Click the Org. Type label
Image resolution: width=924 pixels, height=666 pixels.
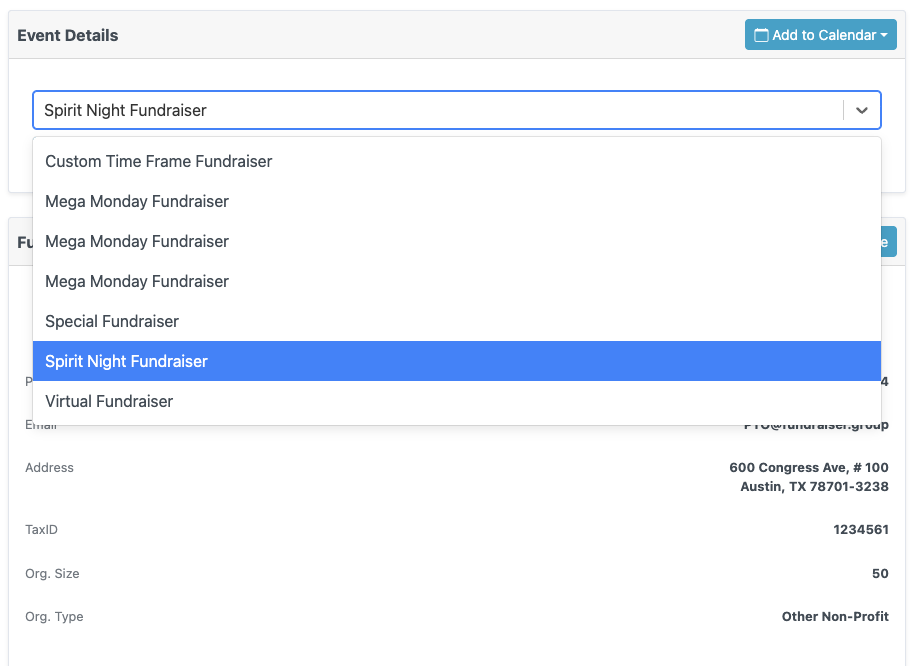click(54, 616)
